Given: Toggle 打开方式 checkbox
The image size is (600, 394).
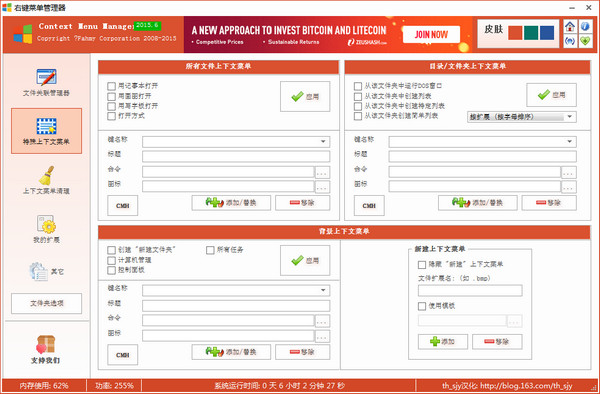Looking at the screenshot, I should [111, 116].
